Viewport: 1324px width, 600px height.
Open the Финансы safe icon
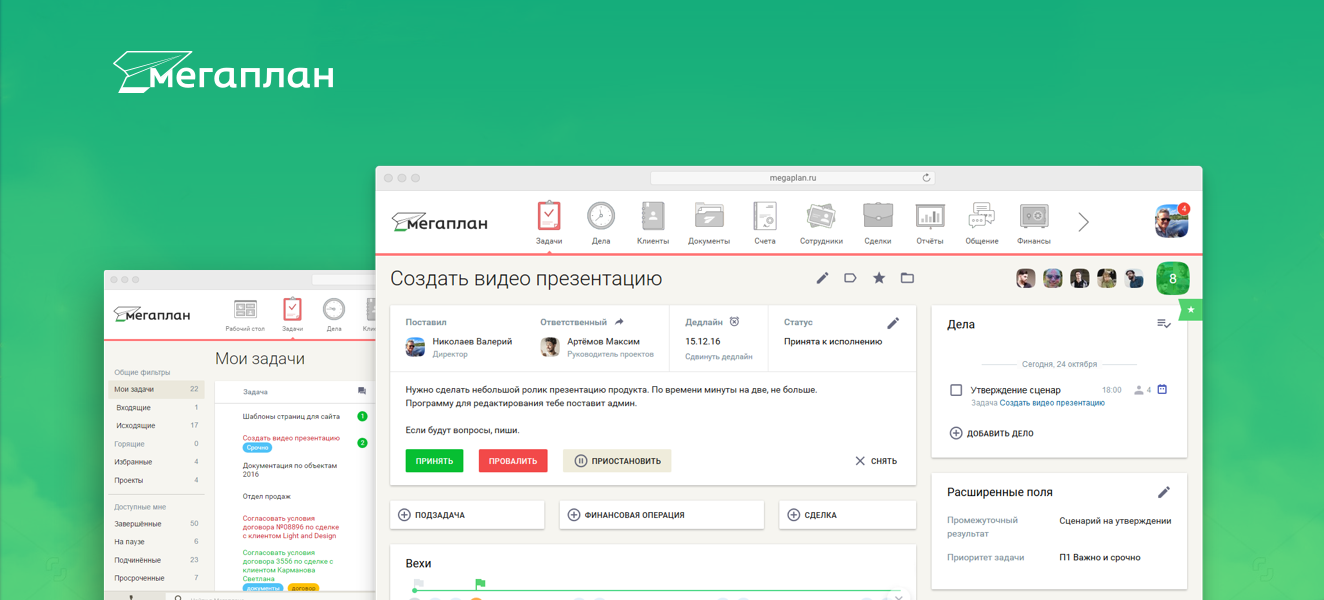pyautogui.click(x=1034, y=223)
